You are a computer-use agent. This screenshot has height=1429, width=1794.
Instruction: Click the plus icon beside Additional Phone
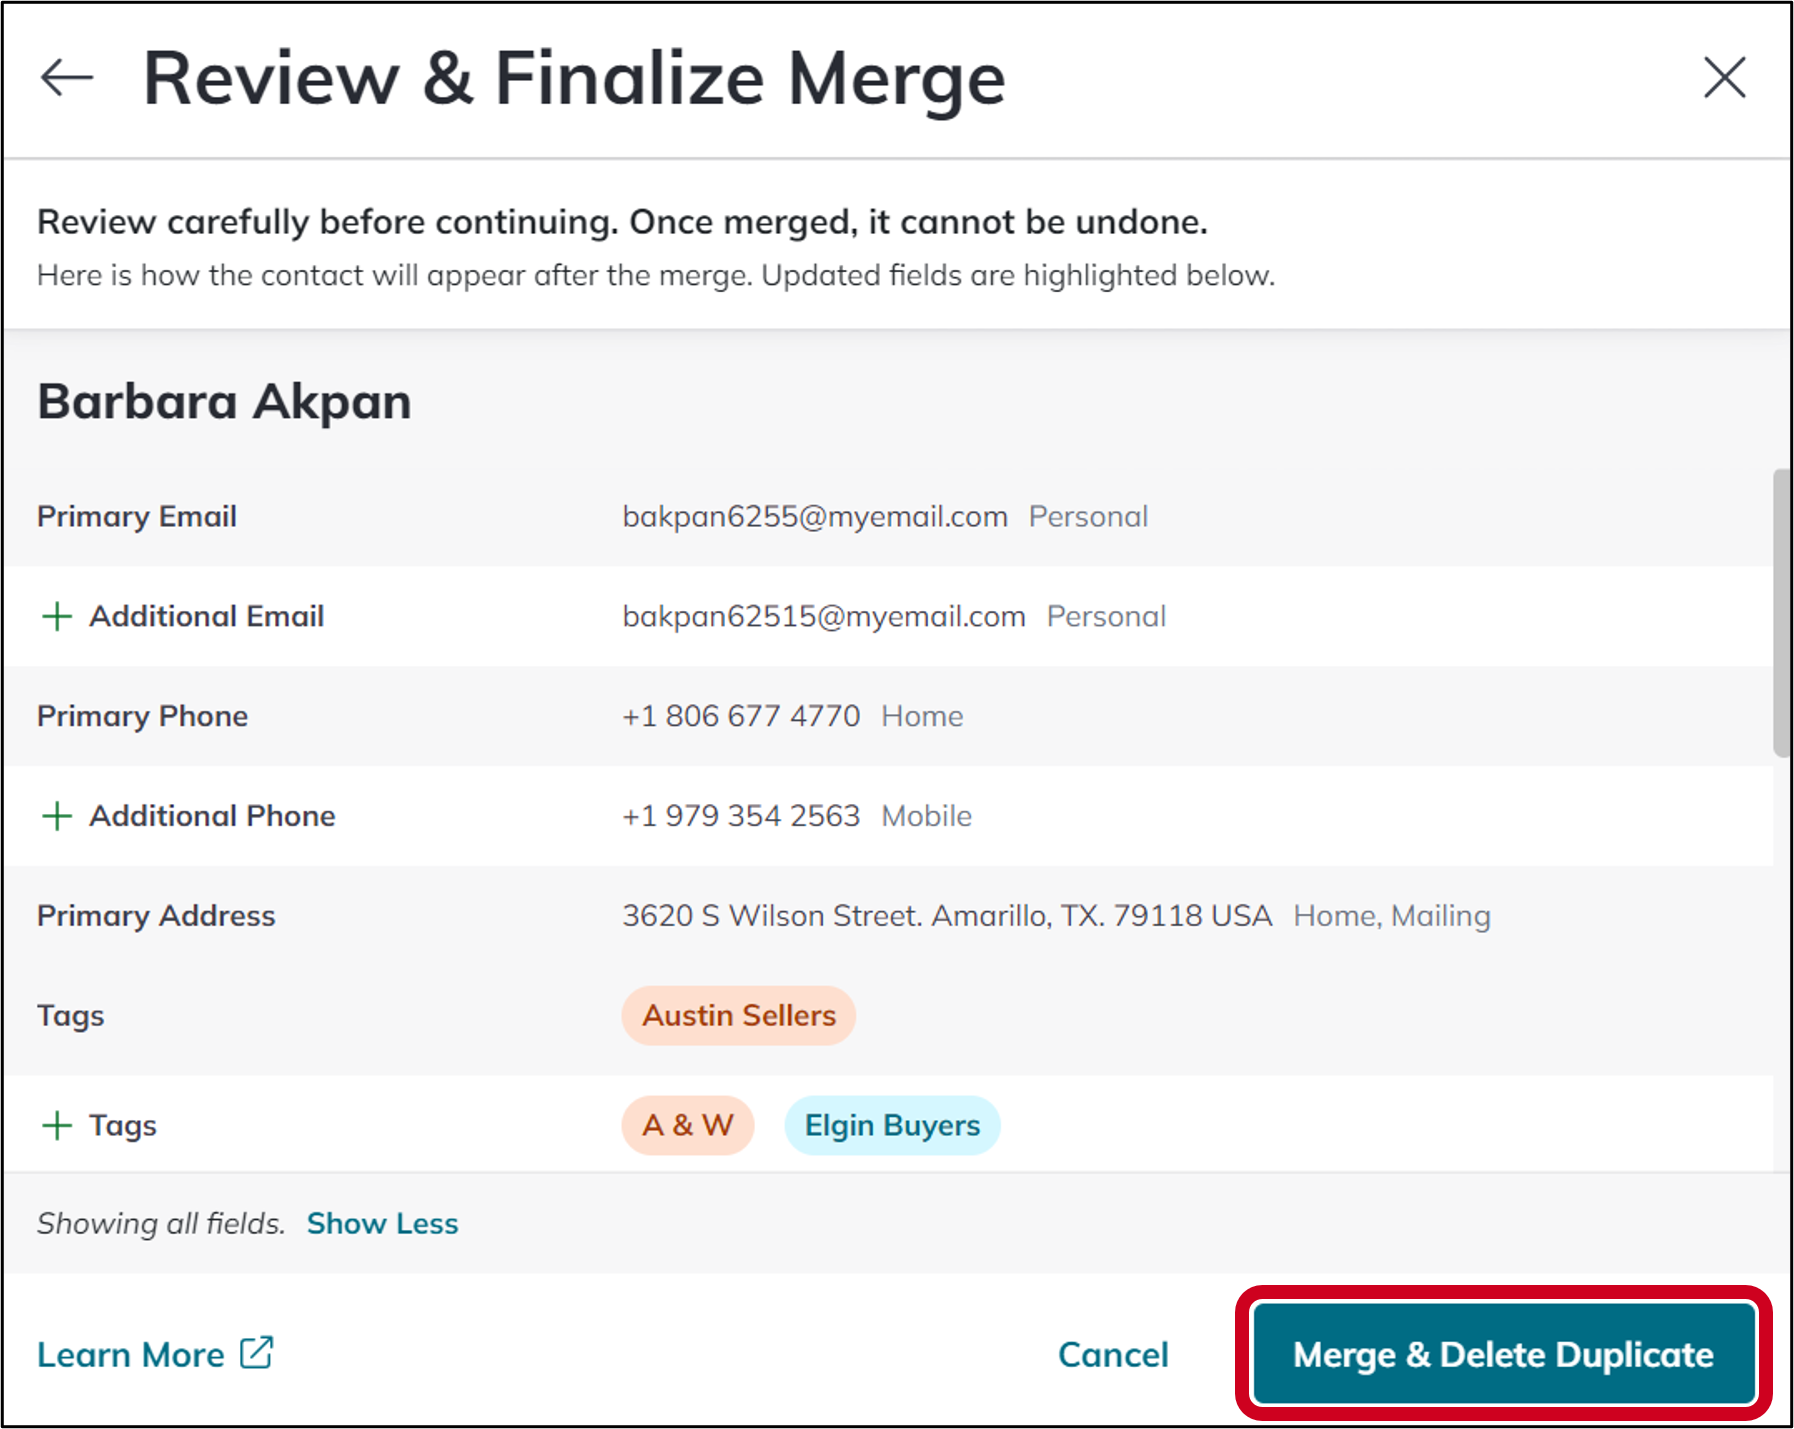click(x=57, y=816)
